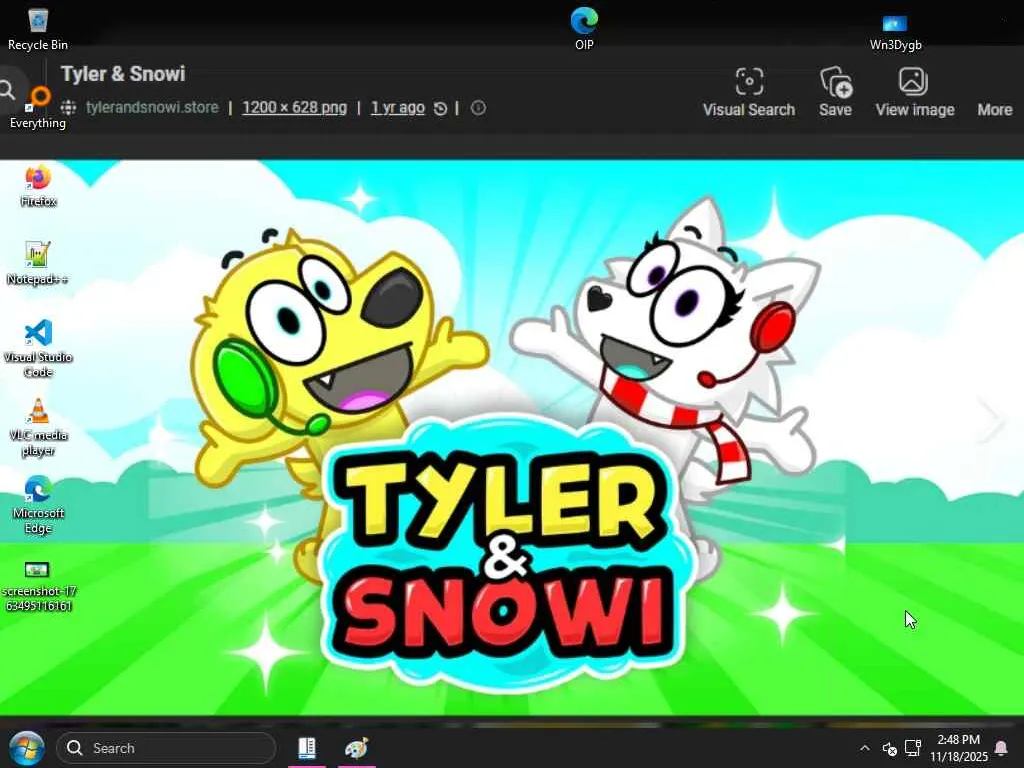Open the More options menu
The width and height of the screenshot is (1024, 768).
995,109
